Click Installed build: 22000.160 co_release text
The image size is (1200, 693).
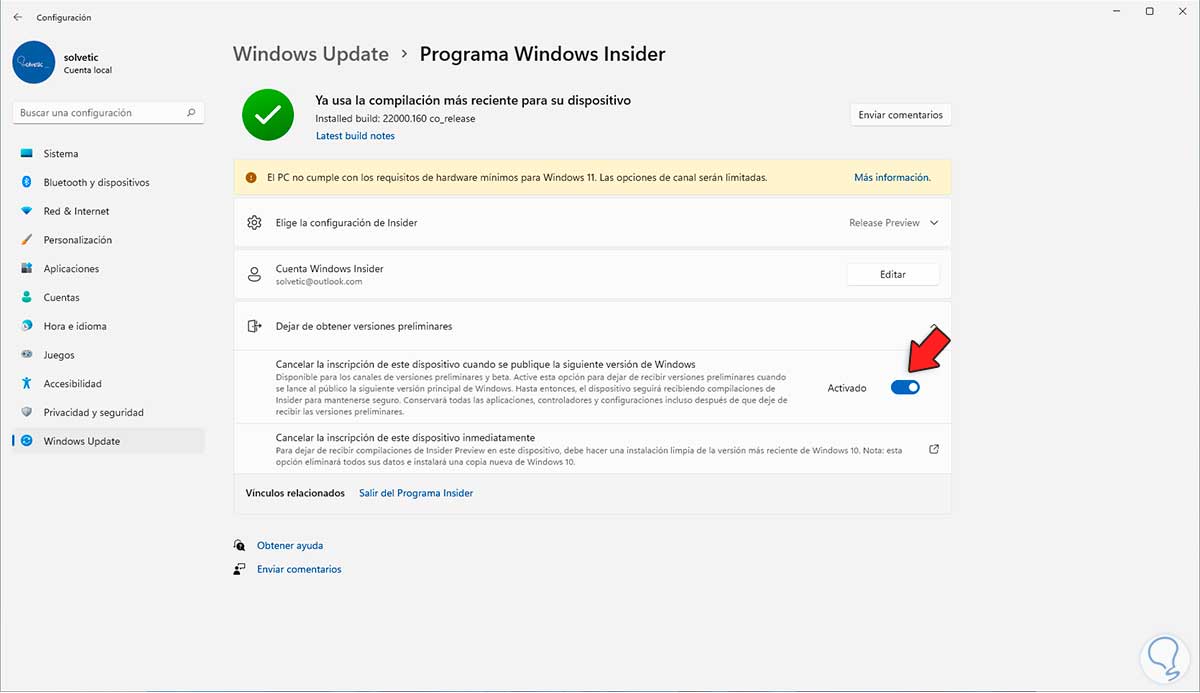[x=395, y=119]
